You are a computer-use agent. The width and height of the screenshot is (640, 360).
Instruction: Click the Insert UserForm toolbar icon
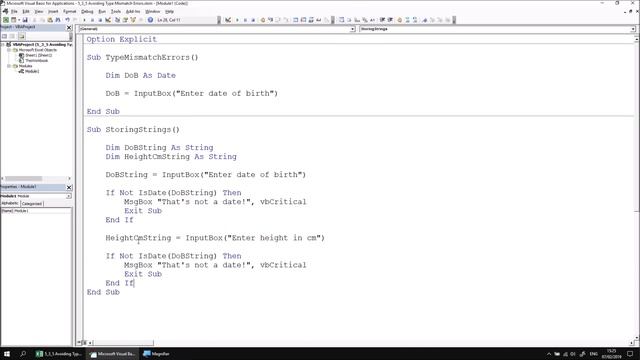[x=13, y=20]
